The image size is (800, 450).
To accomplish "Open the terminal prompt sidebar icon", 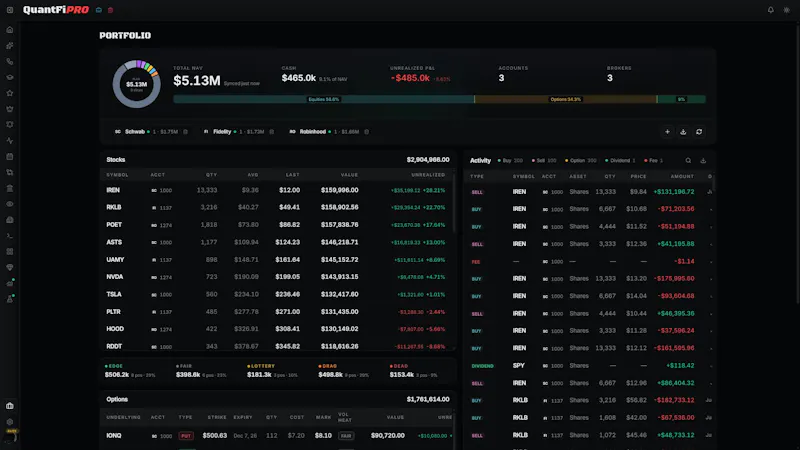I will point(10,236).
